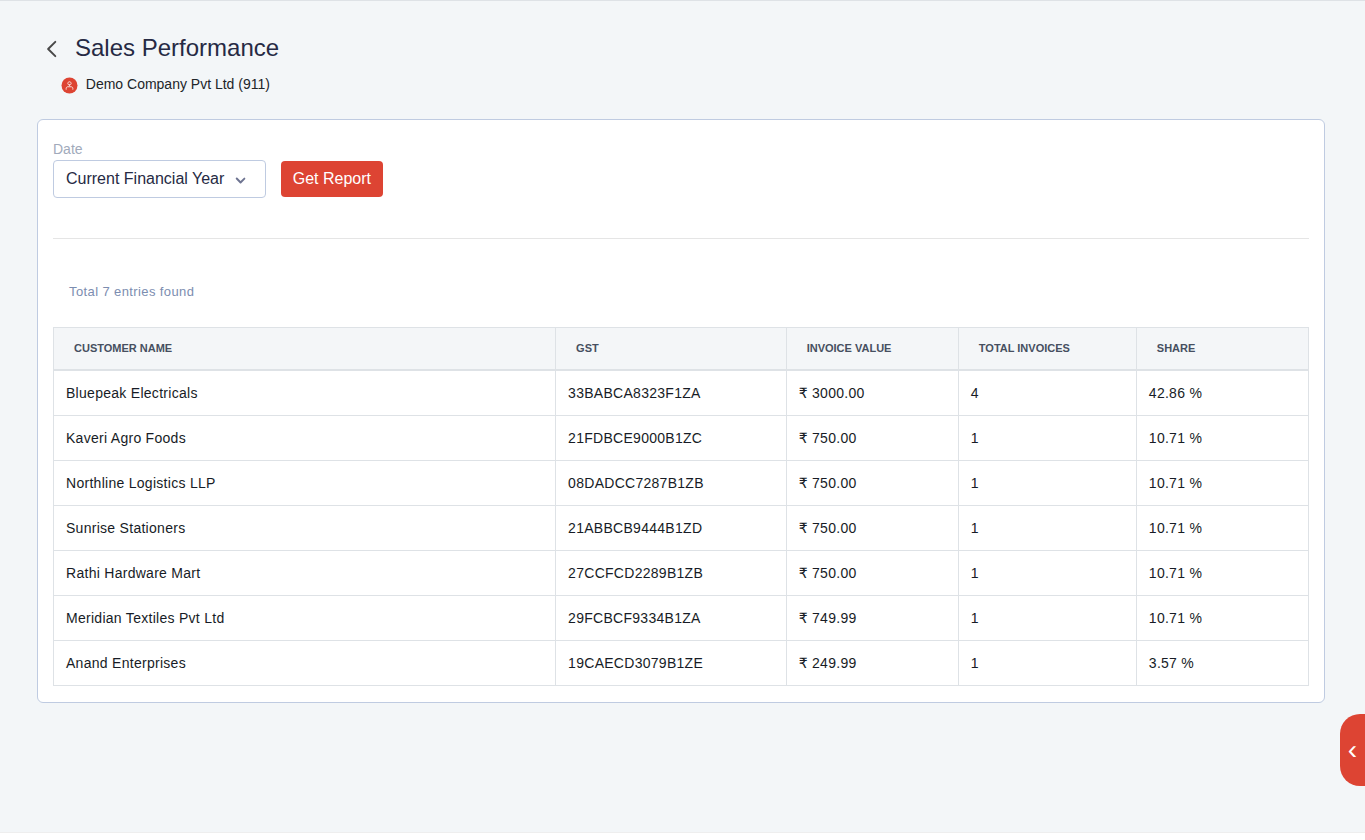Click GST number 33BABCA8323F1ZA
The width and height of the screenshot is (1365, 840).
pyautogui.click(x=634, y=393)
